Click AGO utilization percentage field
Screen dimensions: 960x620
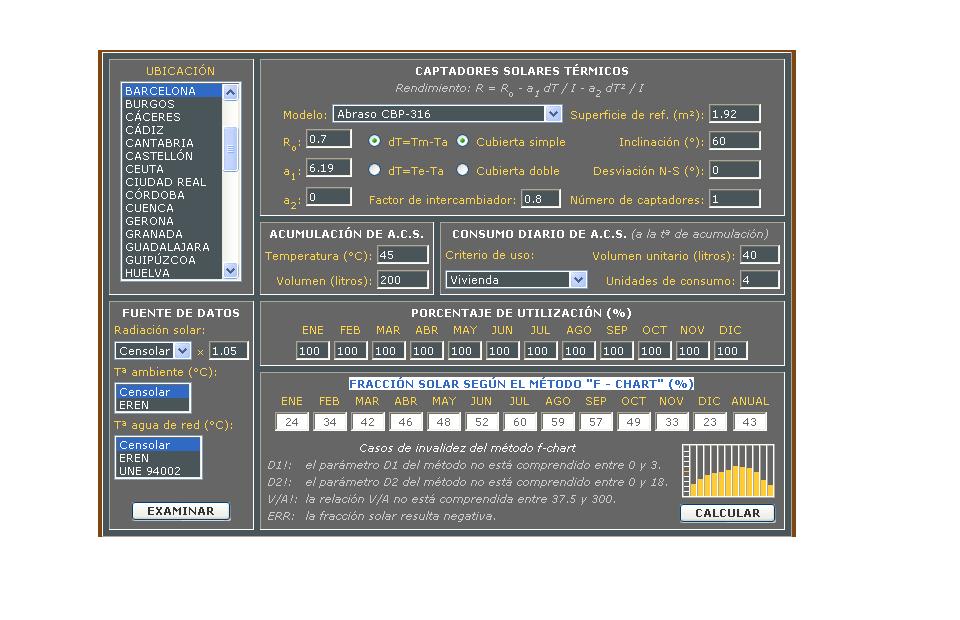[x=578, y=351]
